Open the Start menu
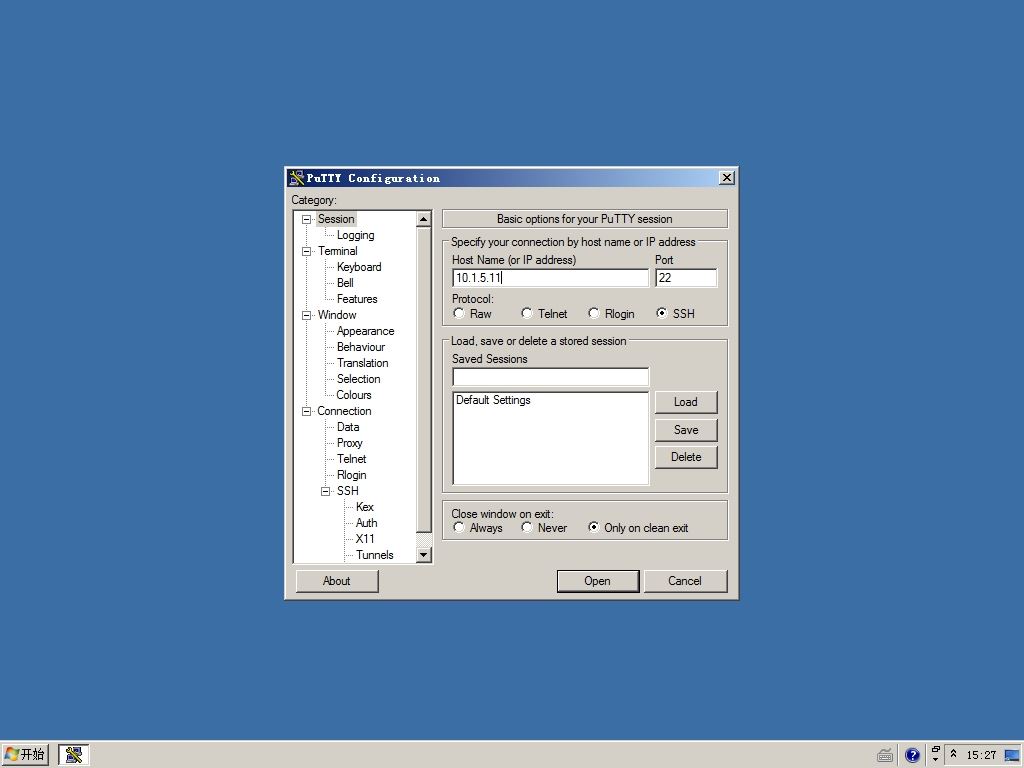The image size is (1024, 768). pos(25,755)
